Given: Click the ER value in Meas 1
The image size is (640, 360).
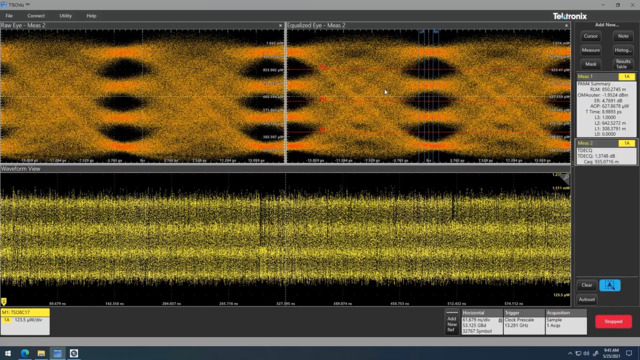Looking at the screenshot, I should tap(609, 100).
